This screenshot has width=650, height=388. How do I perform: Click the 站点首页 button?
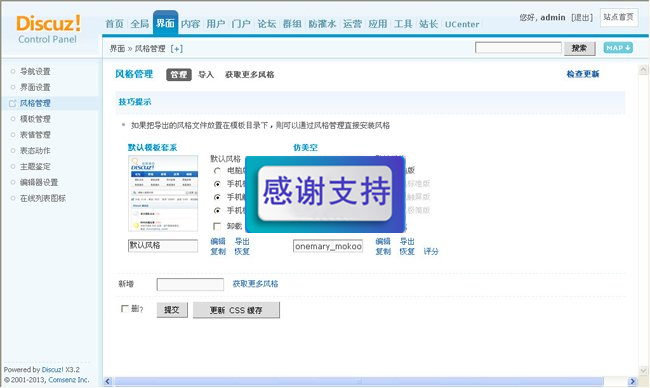[618, 17]
